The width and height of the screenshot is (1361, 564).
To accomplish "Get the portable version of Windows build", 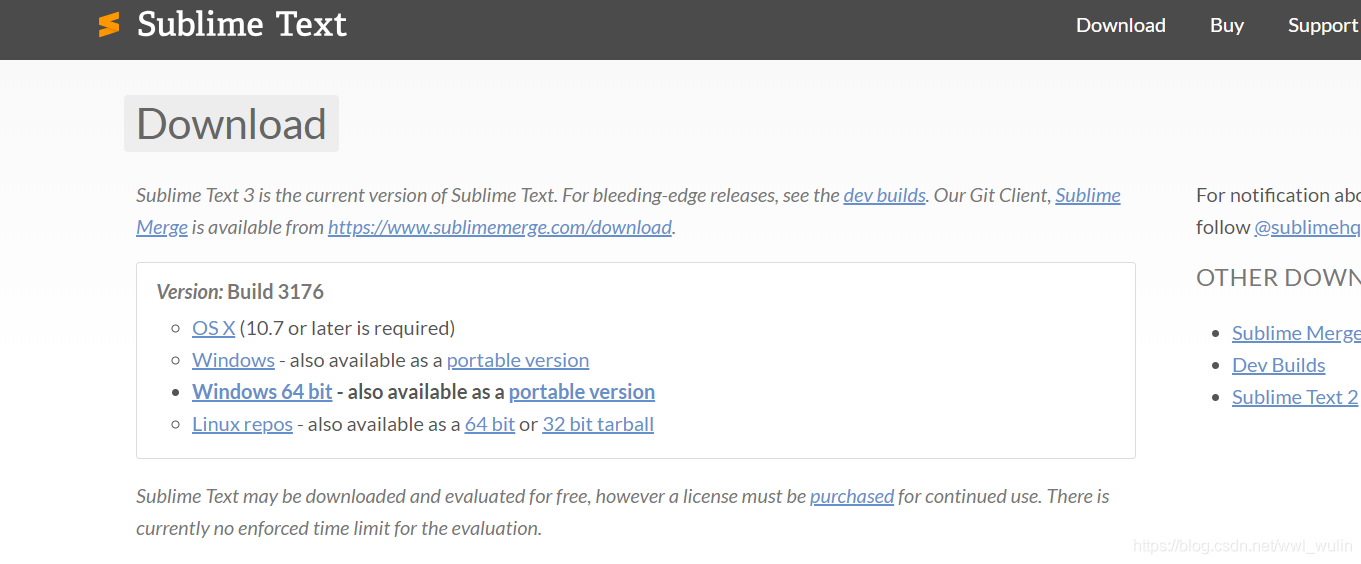I will coord(518,360).
